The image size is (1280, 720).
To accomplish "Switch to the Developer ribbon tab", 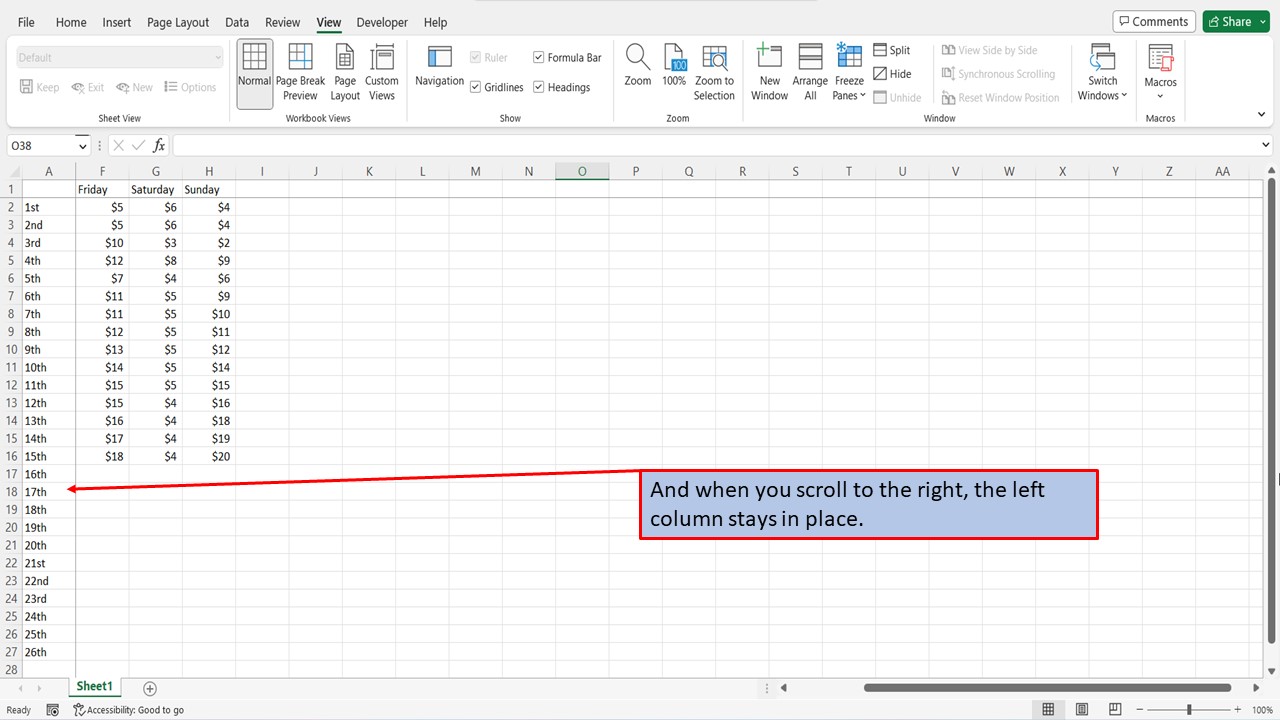I will point(382,22).
